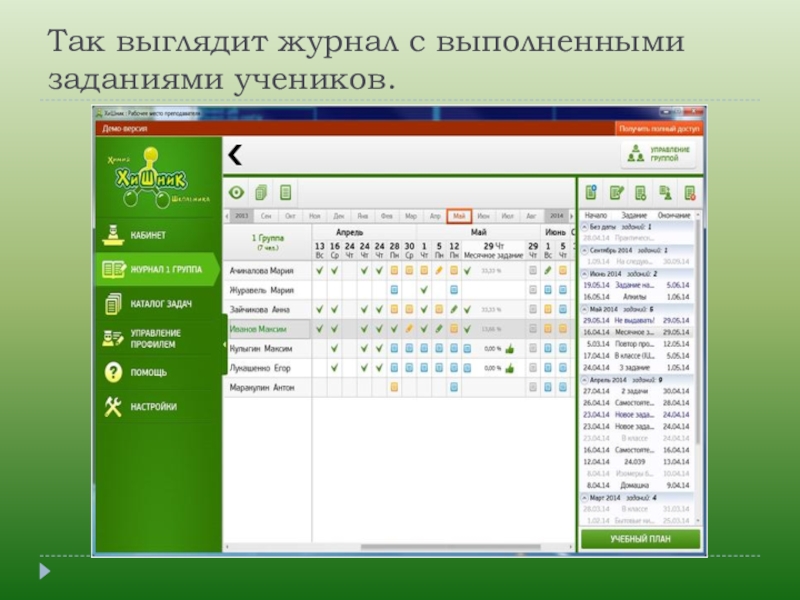Select the 24.039 task row
800x600 pixels.
(637, 462)
